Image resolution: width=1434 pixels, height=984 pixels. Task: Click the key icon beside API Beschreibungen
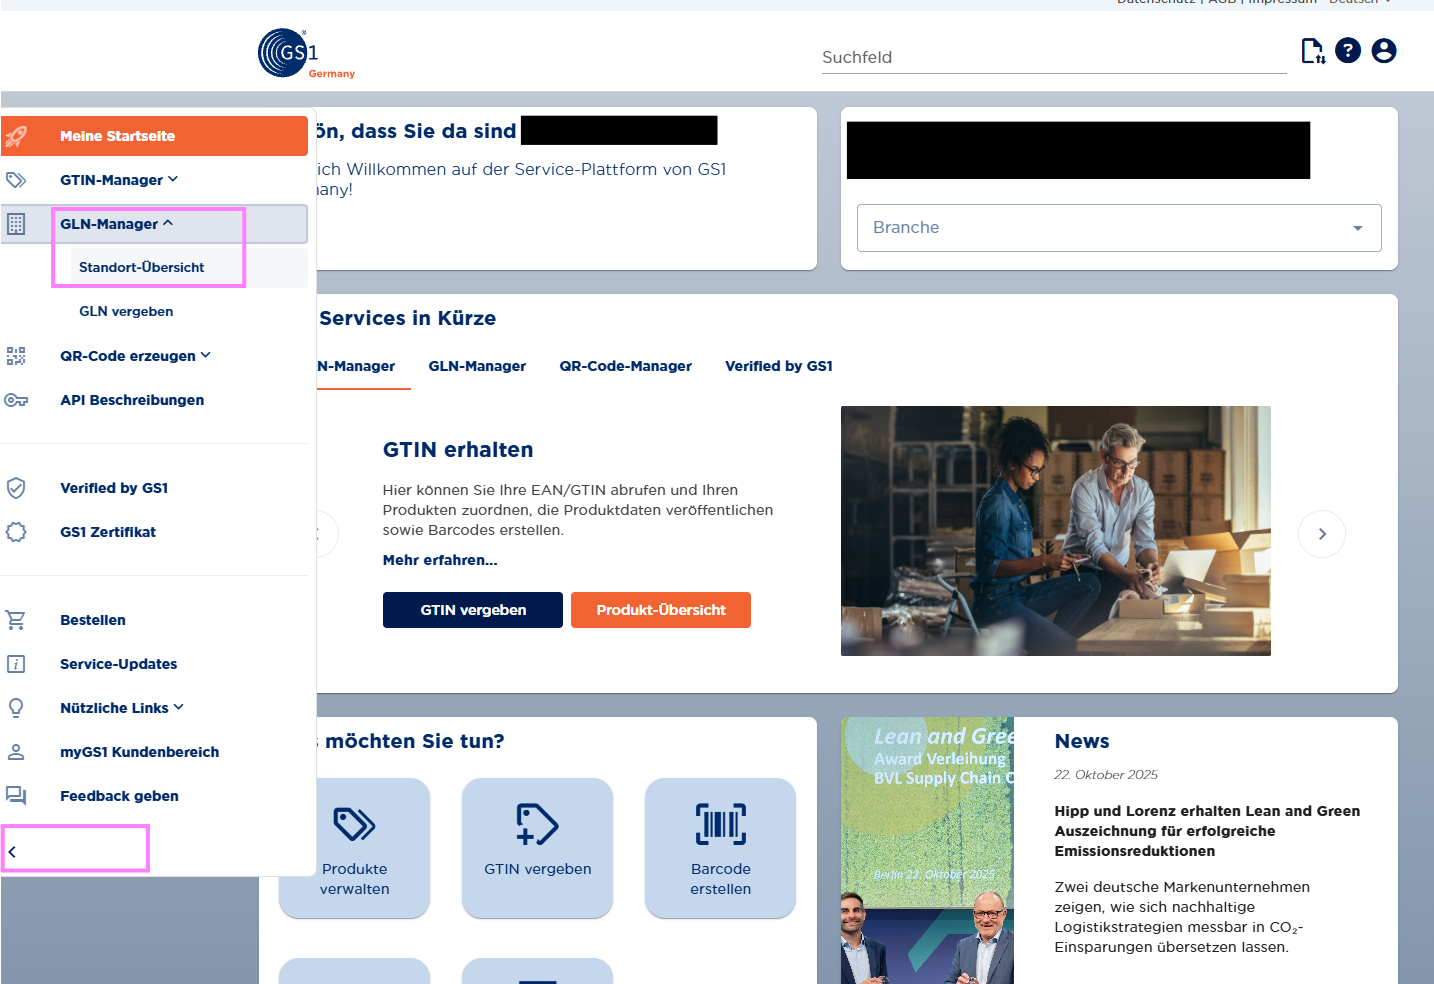(x=16, y=400)
